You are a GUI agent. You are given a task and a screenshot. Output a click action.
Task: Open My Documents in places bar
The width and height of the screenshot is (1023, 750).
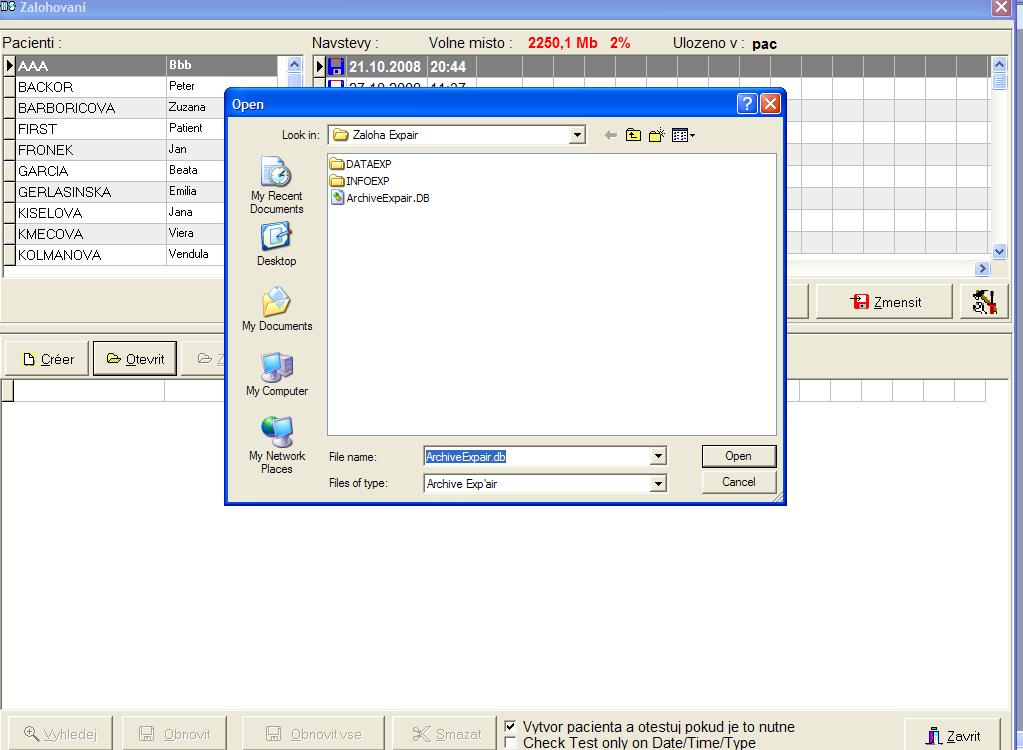point(277,309)
